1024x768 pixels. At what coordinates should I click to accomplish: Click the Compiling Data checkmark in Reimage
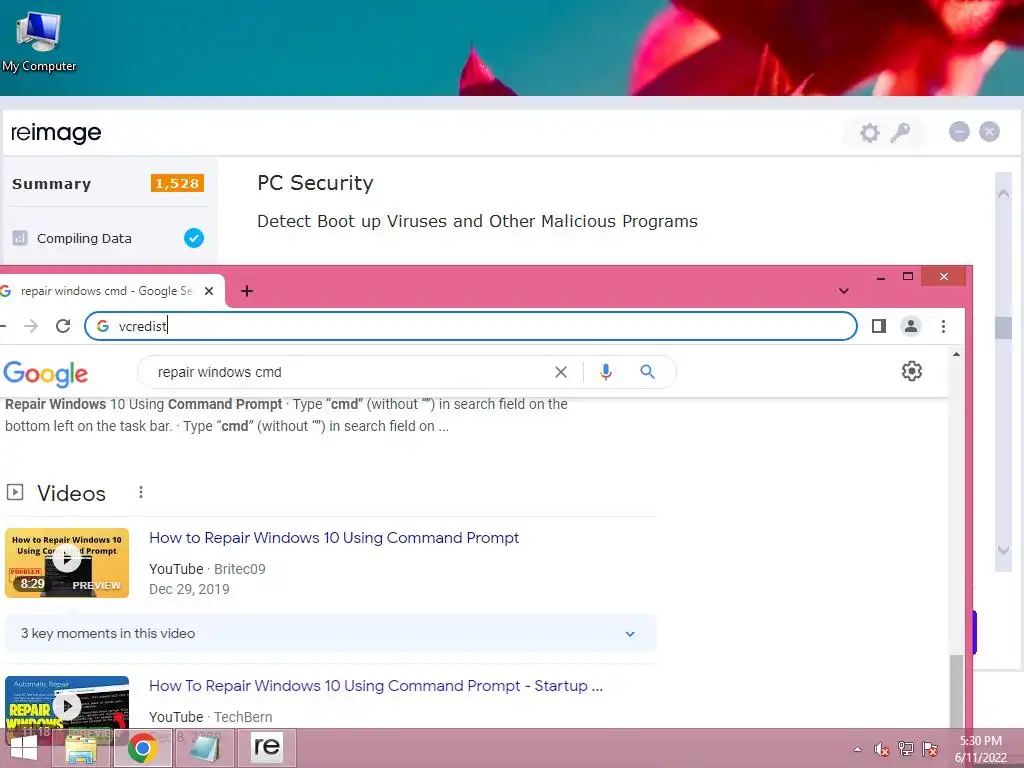[193, 238]
